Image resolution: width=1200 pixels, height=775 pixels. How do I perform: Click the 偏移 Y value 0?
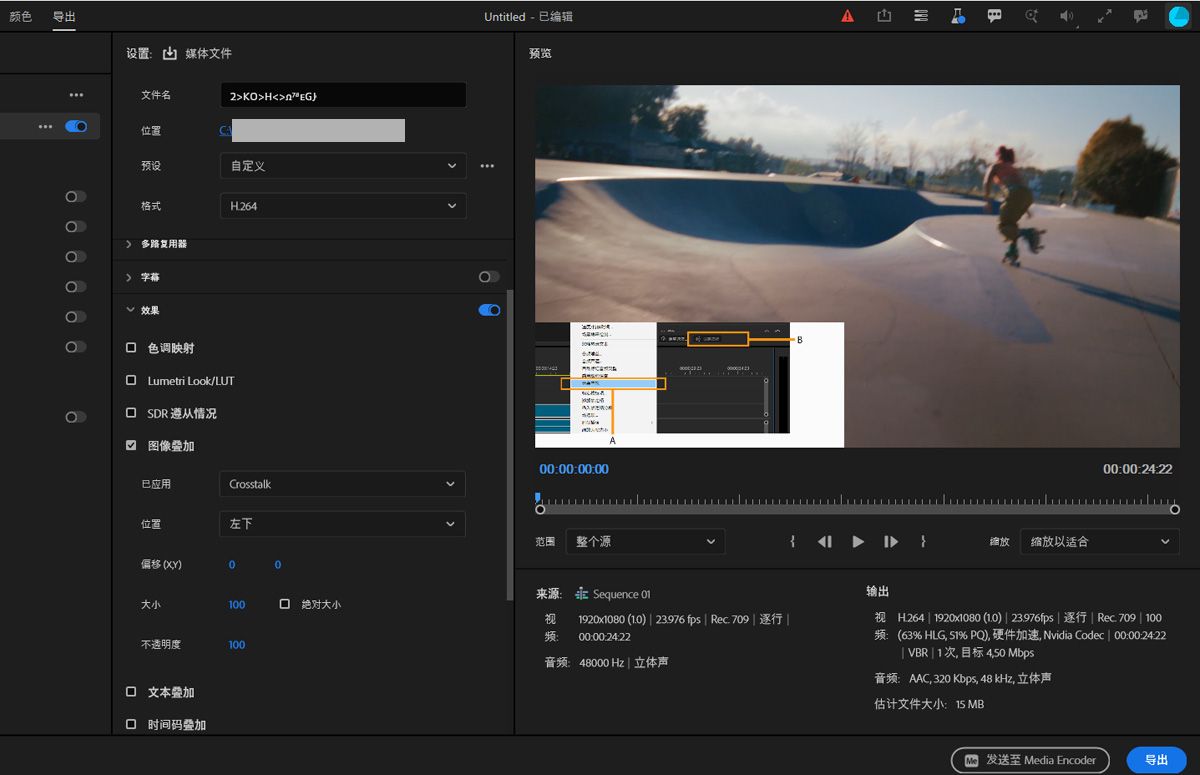click(x=278, y=565)
